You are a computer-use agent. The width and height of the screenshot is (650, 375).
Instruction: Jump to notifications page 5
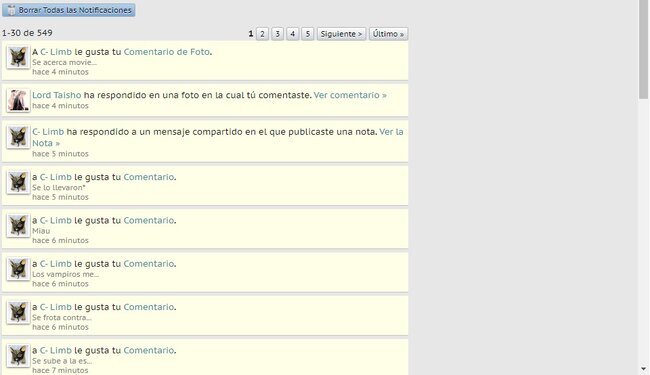coord(308,34)
